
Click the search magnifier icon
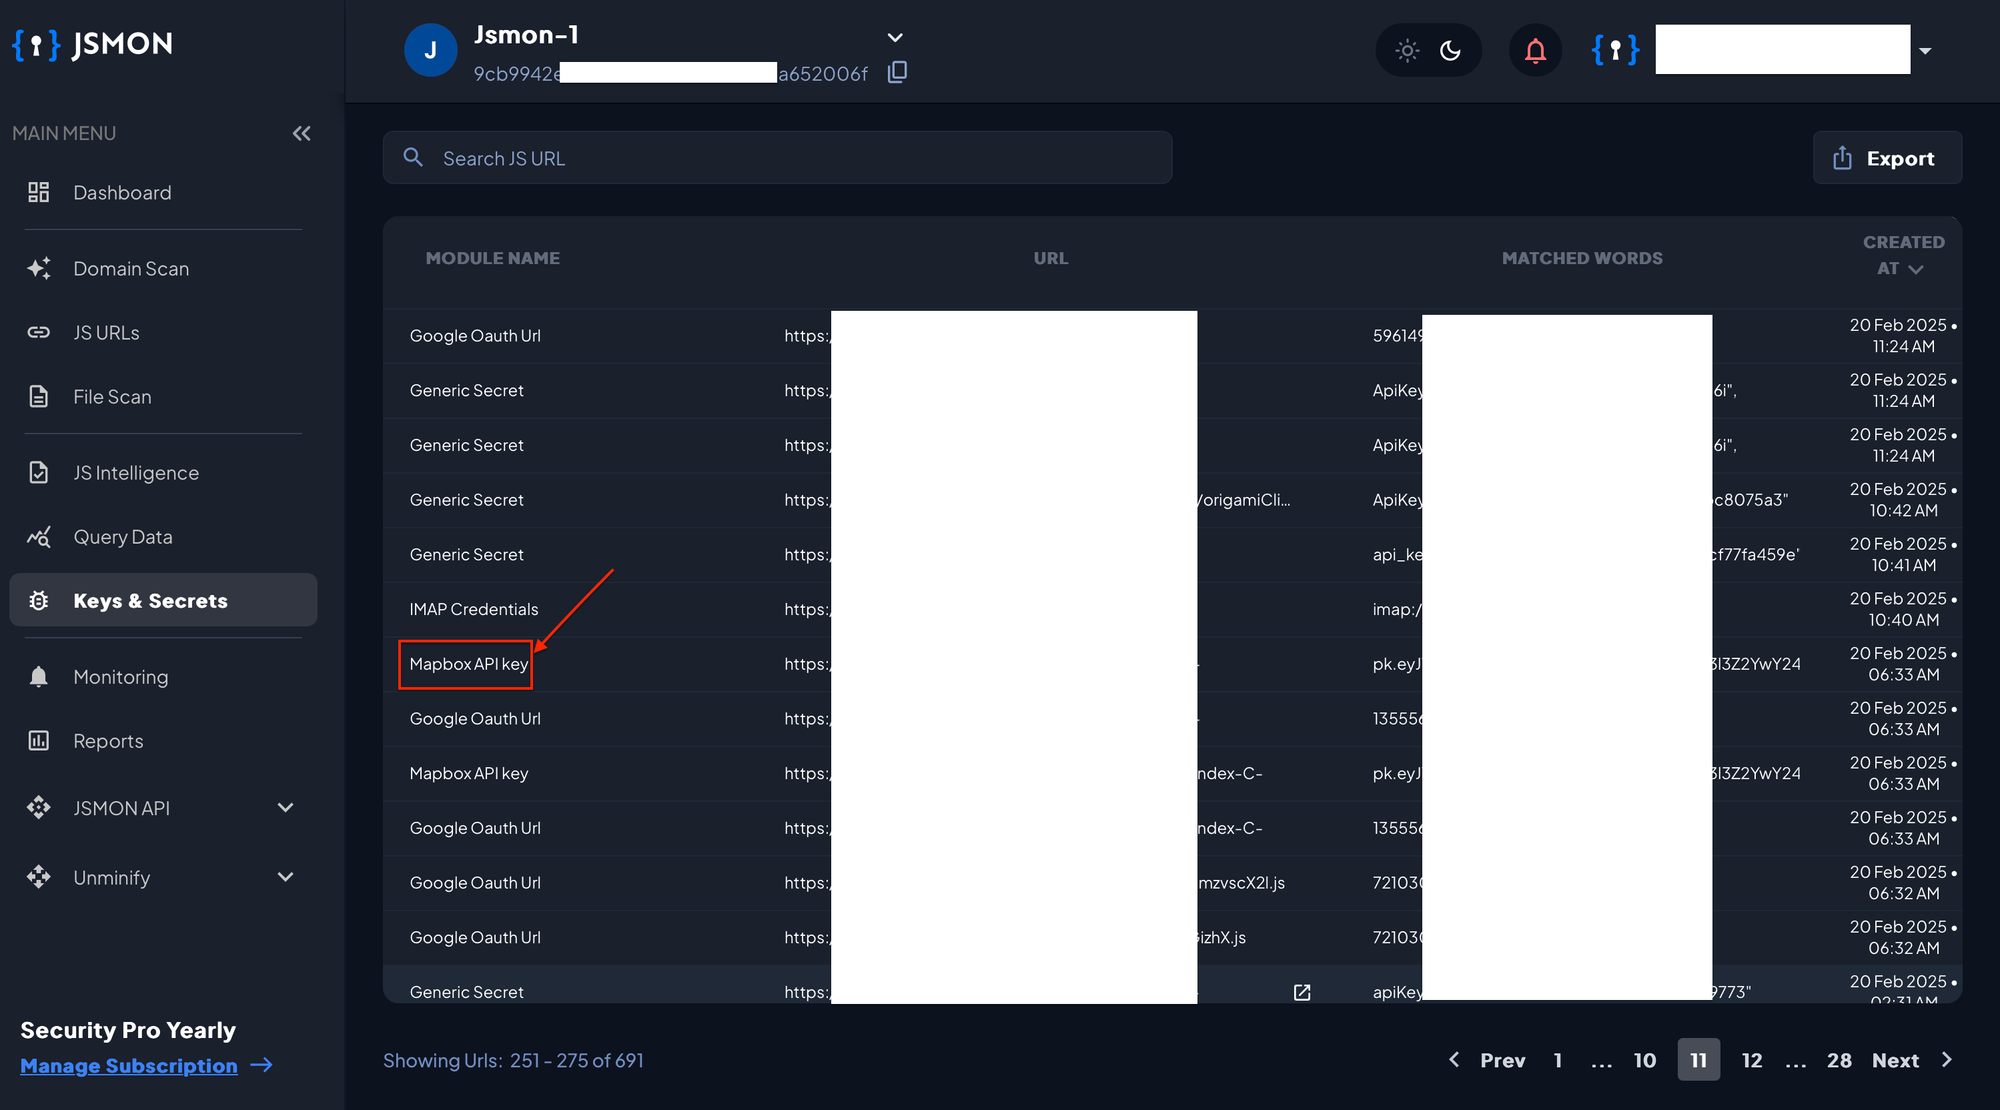pyautogui.click(x=413, y=157)
